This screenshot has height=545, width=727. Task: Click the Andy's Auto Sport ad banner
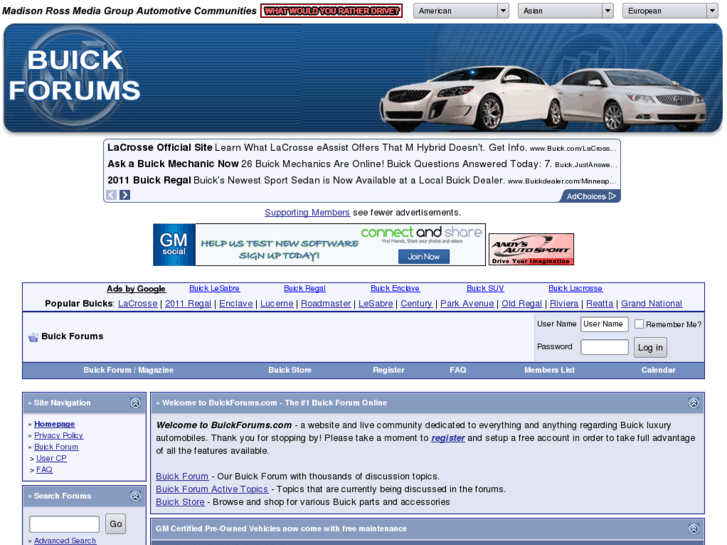(x=531, y=249)
